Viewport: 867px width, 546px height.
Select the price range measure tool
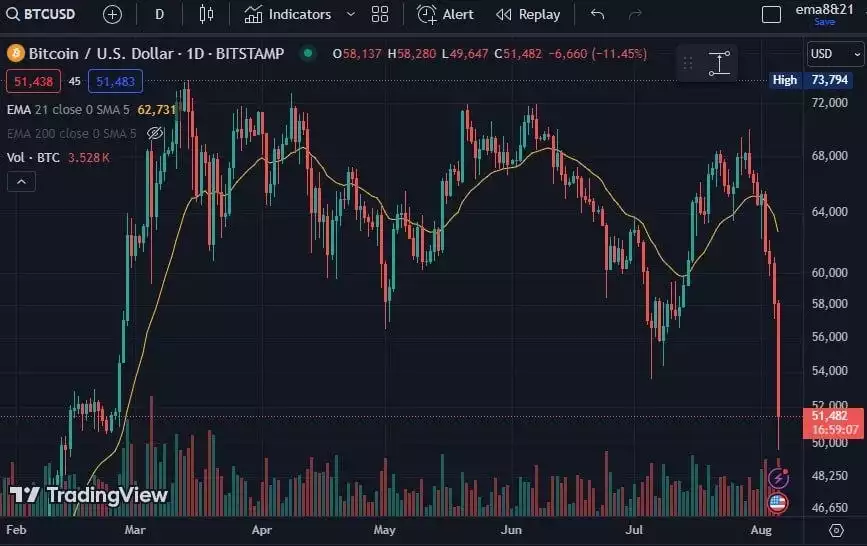pyautogui.click(x=719, y=63)
